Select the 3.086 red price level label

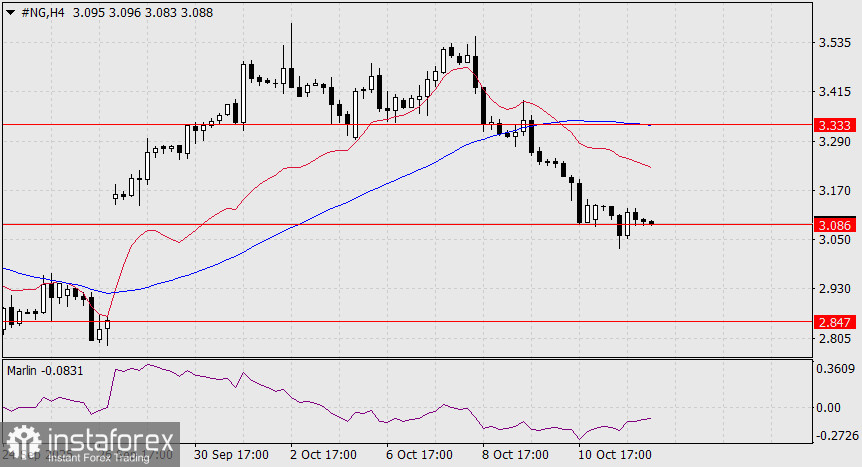835,225
